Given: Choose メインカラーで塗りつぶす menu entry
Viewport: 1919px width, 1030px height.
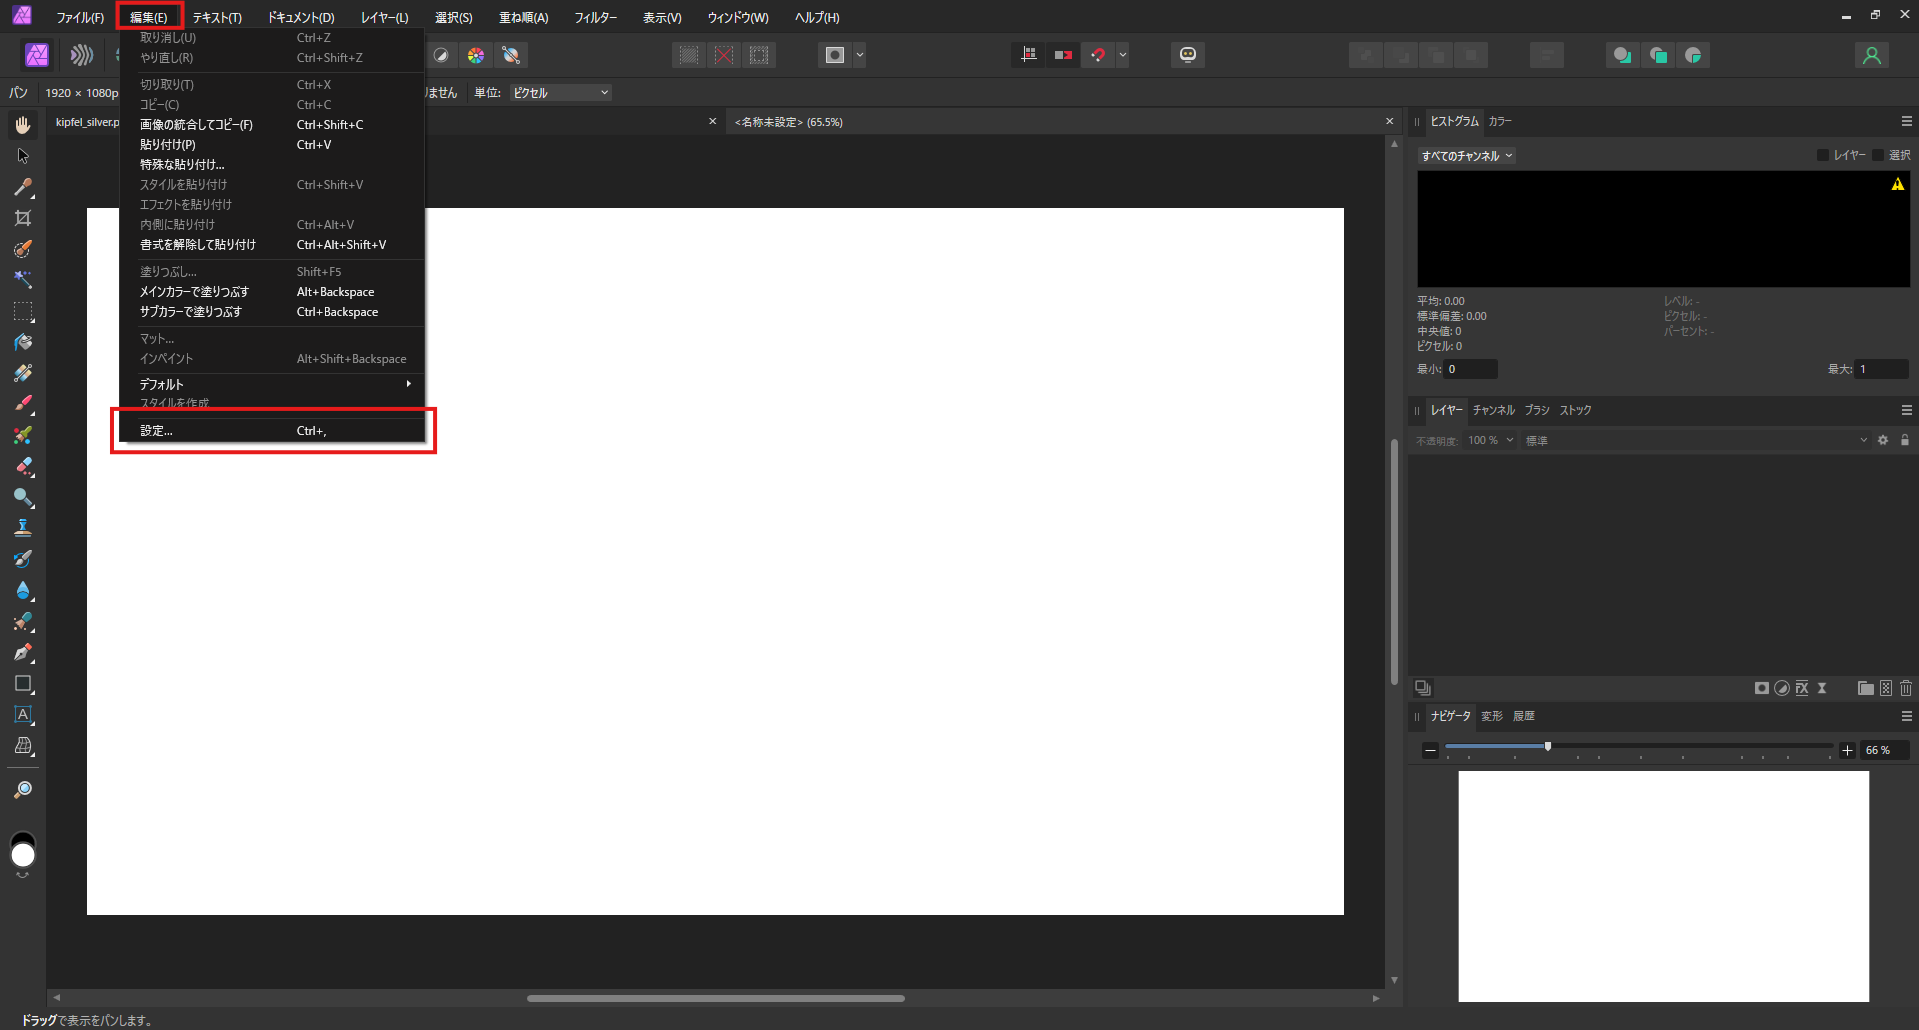Looking at the screenshot, I should [x=272, y=292].
